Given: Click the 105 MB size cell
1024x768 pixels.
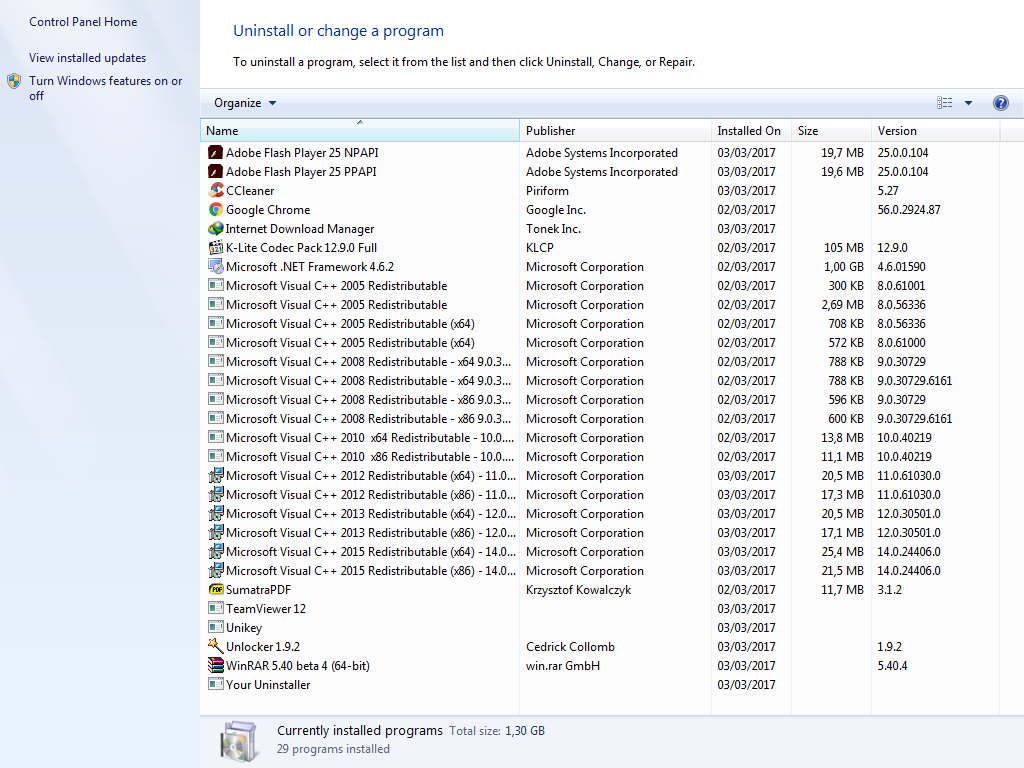Looking at the screenshot, I should 844,248.
